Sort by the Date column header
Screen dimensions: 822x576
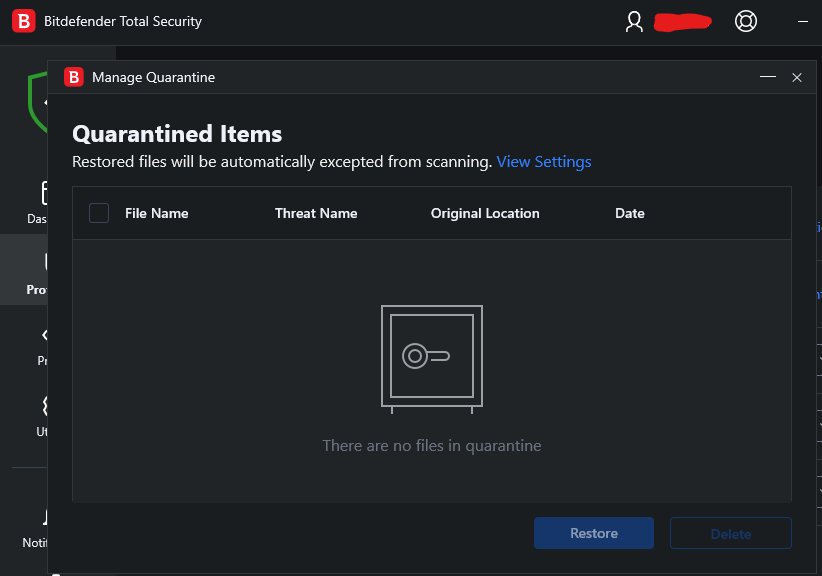point(630,213)
